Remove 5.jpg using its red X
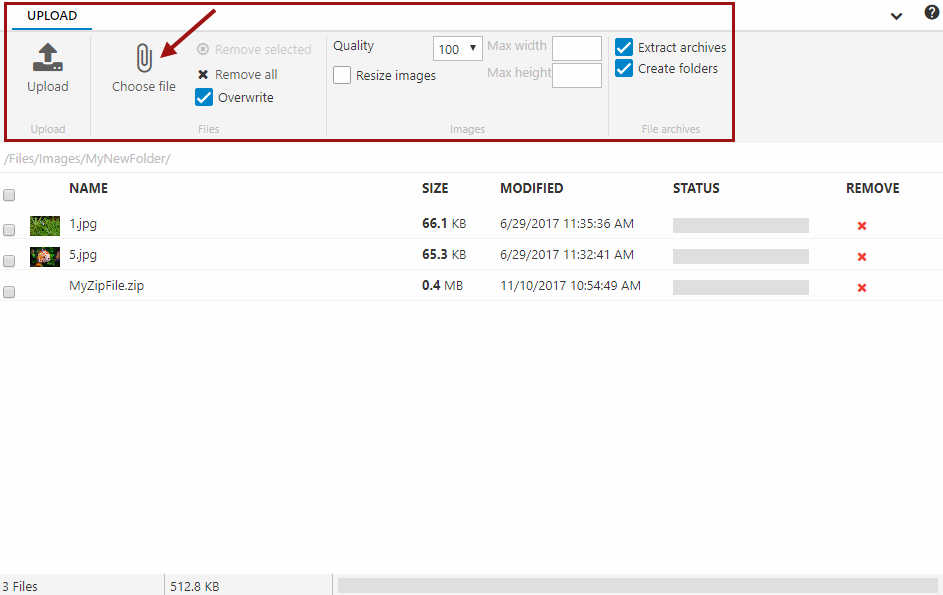943x595 pixels. (x=862, y=257)
